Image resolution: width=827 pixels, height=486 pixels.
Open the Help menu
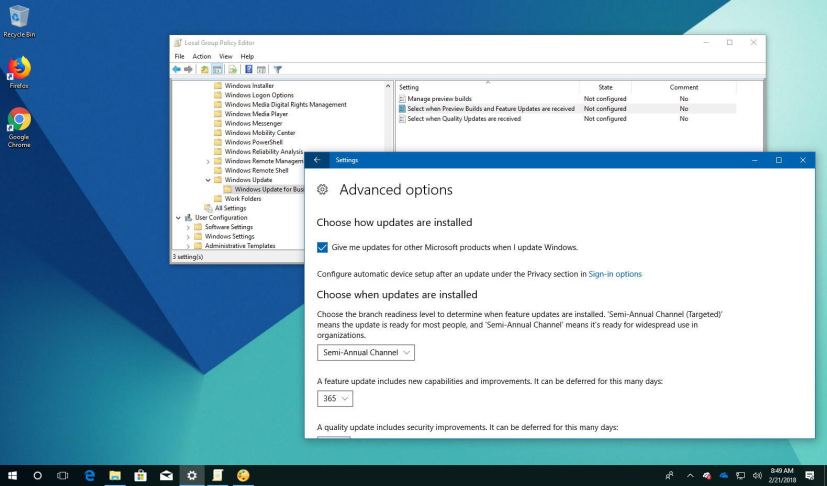247,56
